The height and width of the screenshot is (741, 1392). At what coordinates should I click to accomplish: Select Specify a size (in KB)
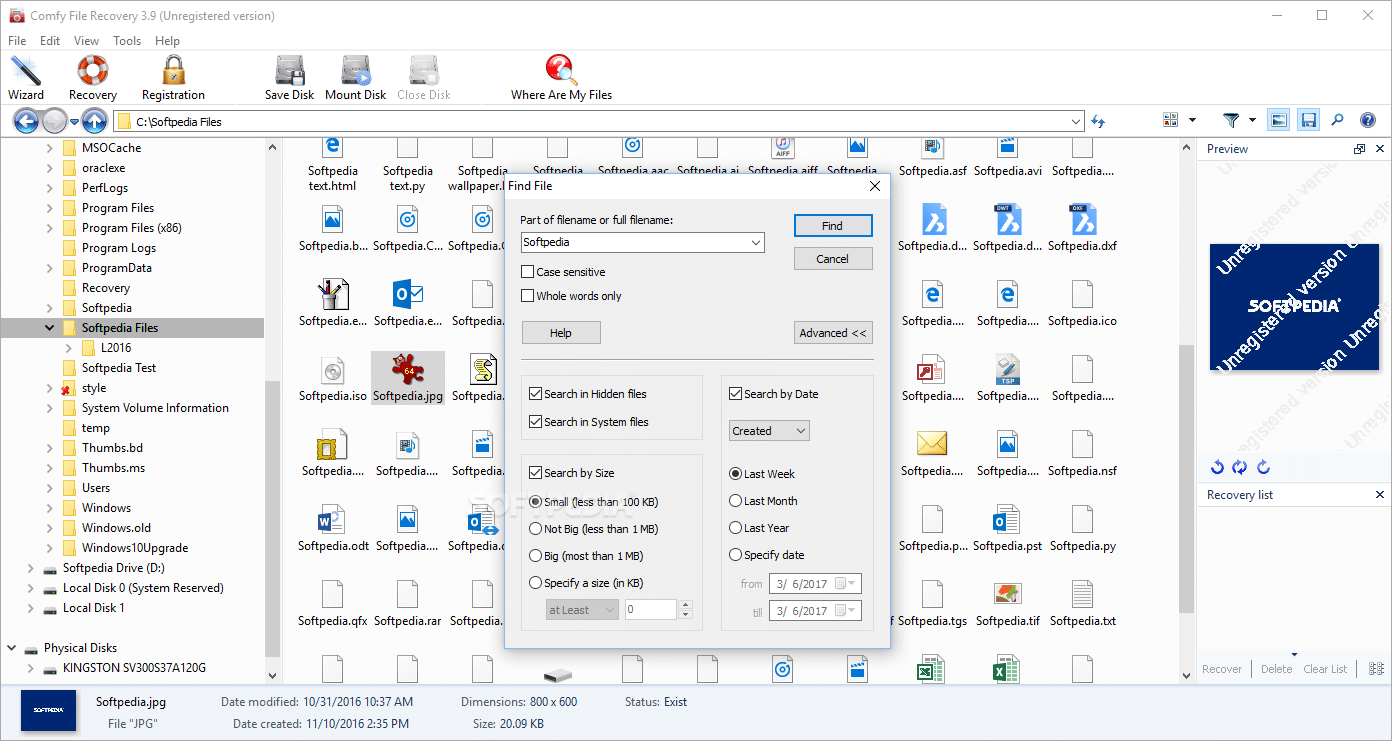coord(536,583)
